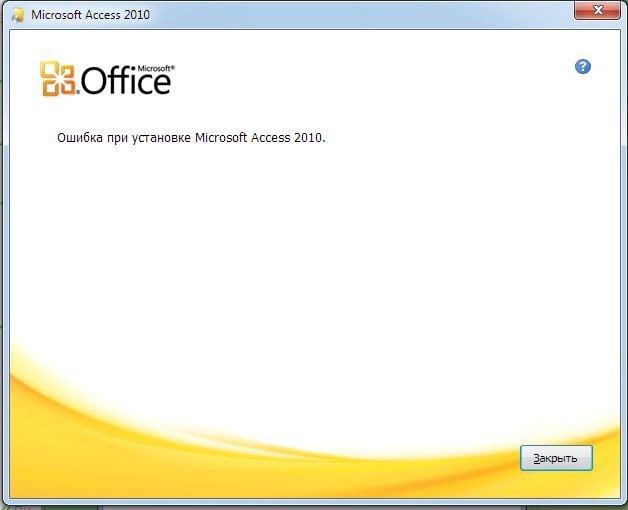Open the blue question mark help icon
Screen dimensions: 628x510
click(x=583, y=67)
